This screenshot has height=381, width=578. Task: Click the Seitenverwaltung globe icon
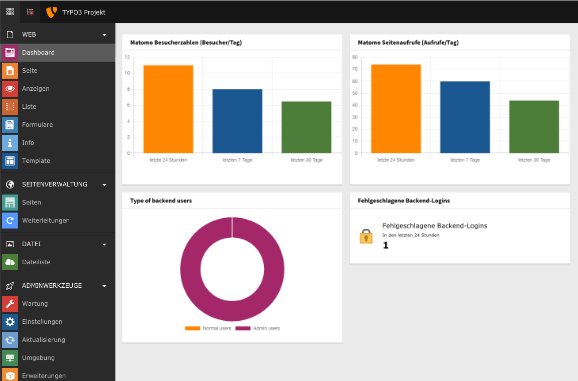point(10,185)
